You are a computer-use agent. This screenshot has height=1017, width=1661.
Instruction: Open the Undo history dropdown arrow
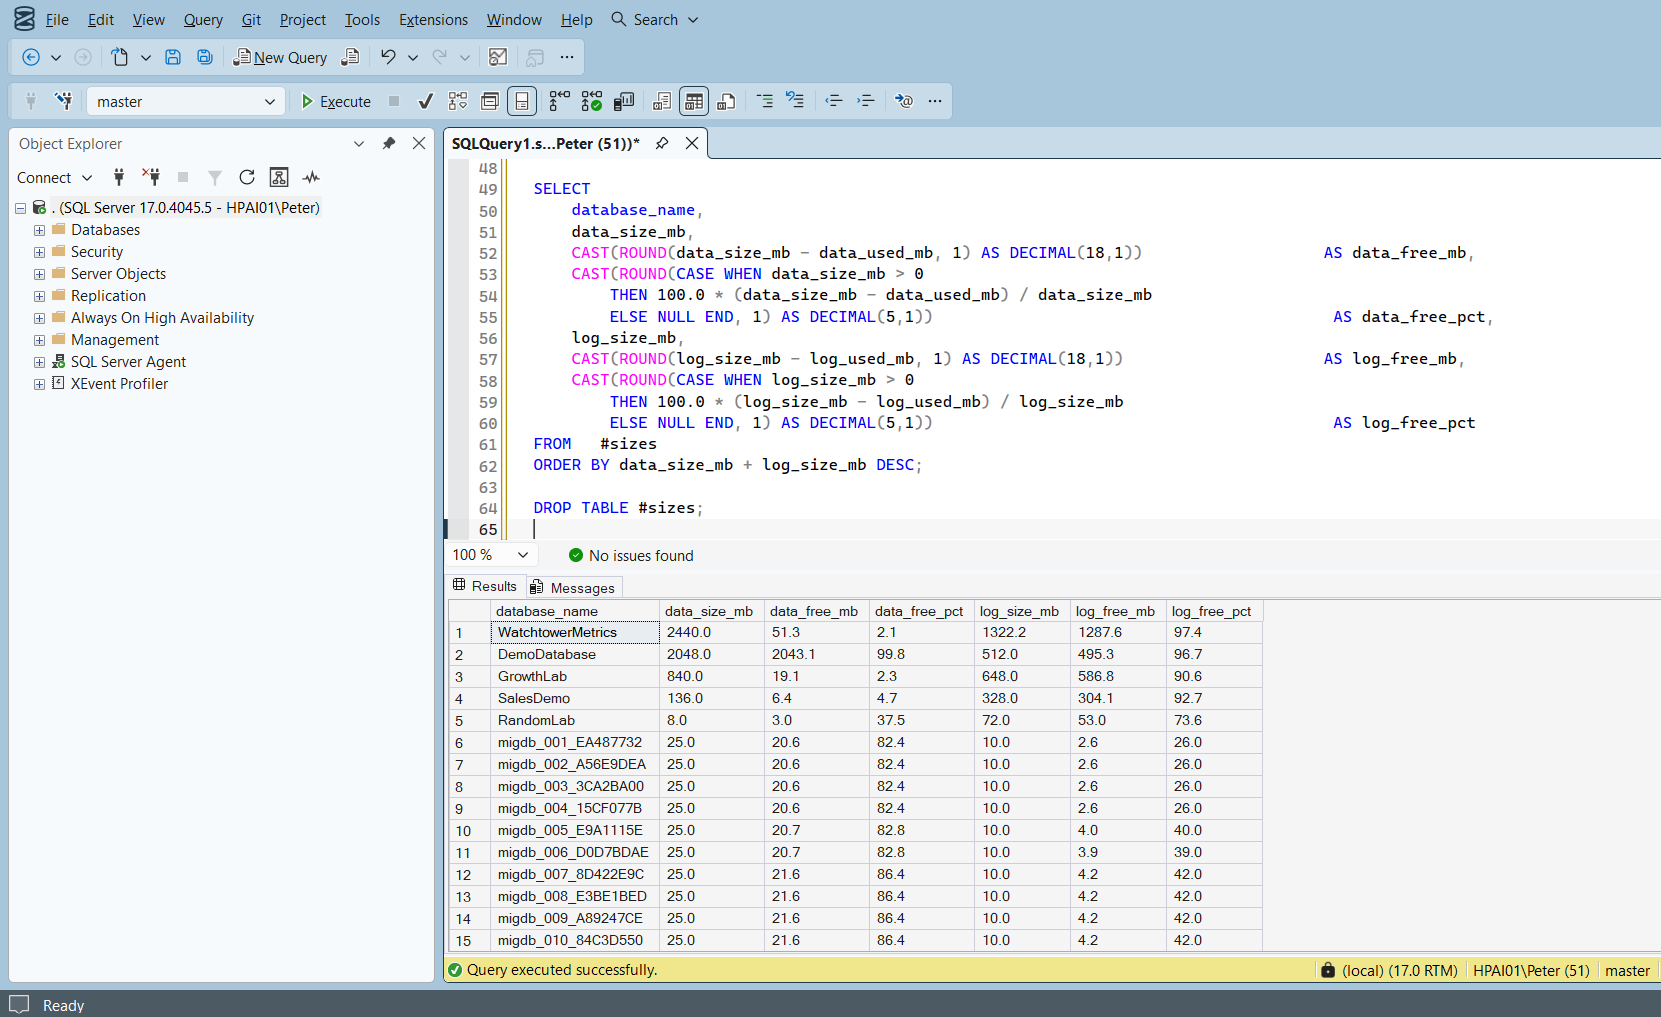tap(413, 57)
